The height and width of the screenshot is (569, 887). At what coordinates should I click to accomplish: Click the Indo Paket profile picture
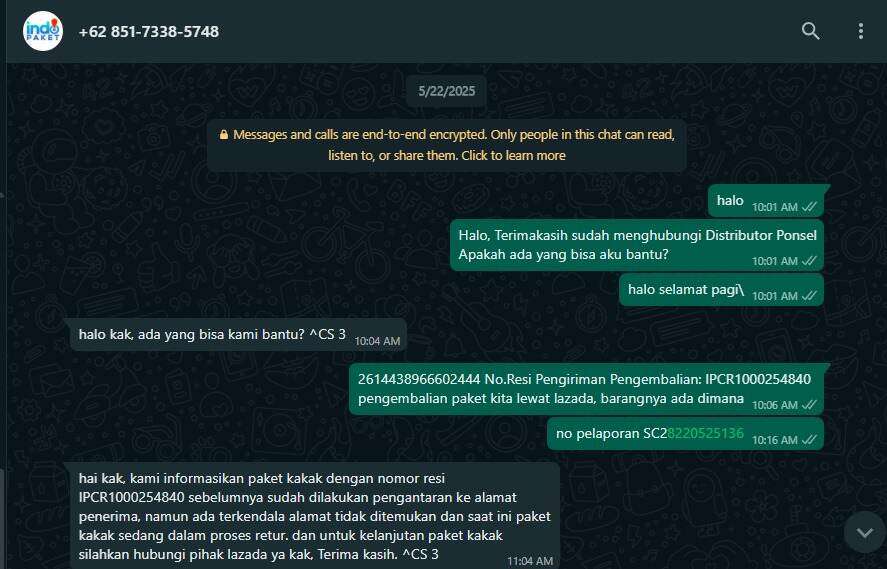pos(42,31)
